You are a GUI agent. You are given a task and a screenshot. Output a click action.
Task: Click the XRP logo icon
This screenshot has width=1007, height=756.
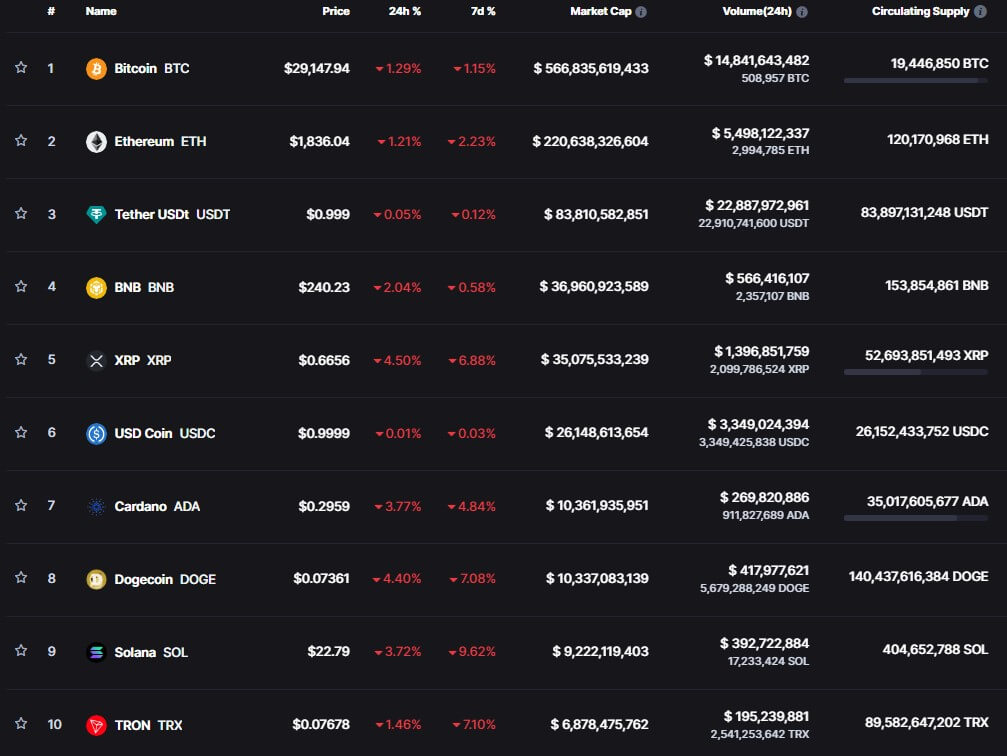[96, 360]
